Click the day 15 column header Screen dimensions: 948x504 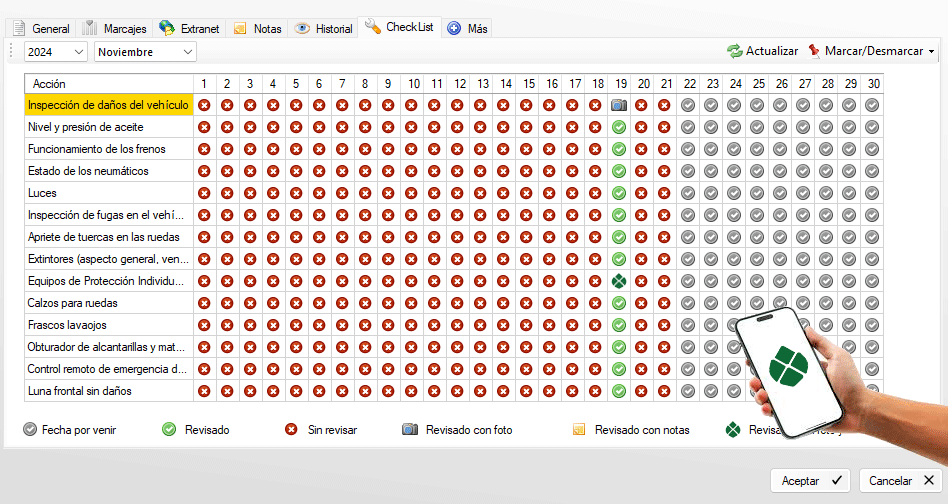coord(528,84)
